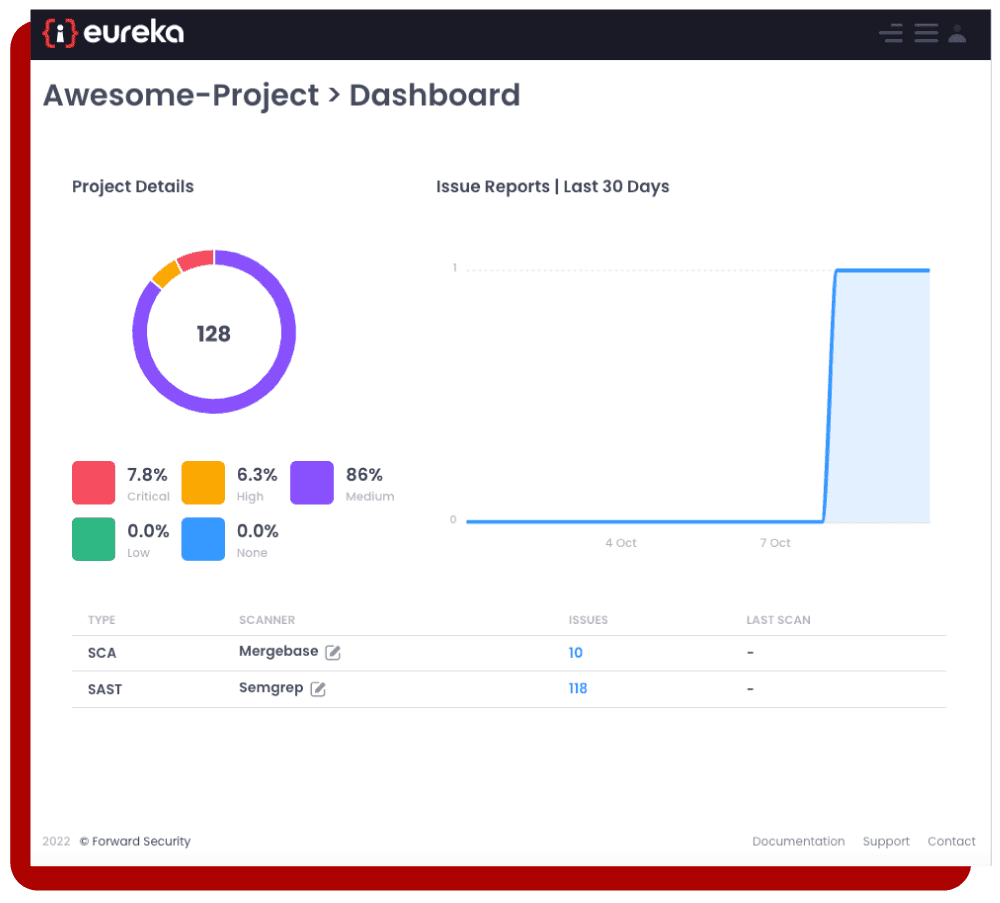Toggle the Medium purple severity swatch

pos(312,483)
